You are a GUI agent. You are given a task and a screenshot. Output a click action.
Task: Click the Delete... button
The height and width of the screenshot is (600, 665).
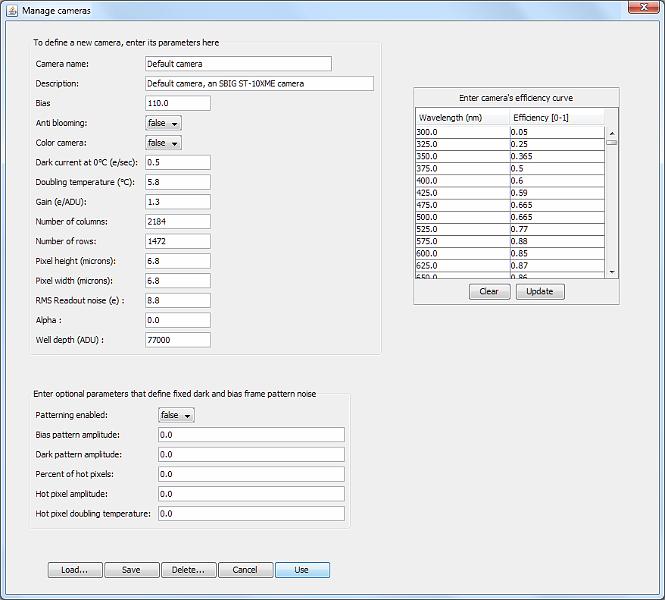coord(188,570)
